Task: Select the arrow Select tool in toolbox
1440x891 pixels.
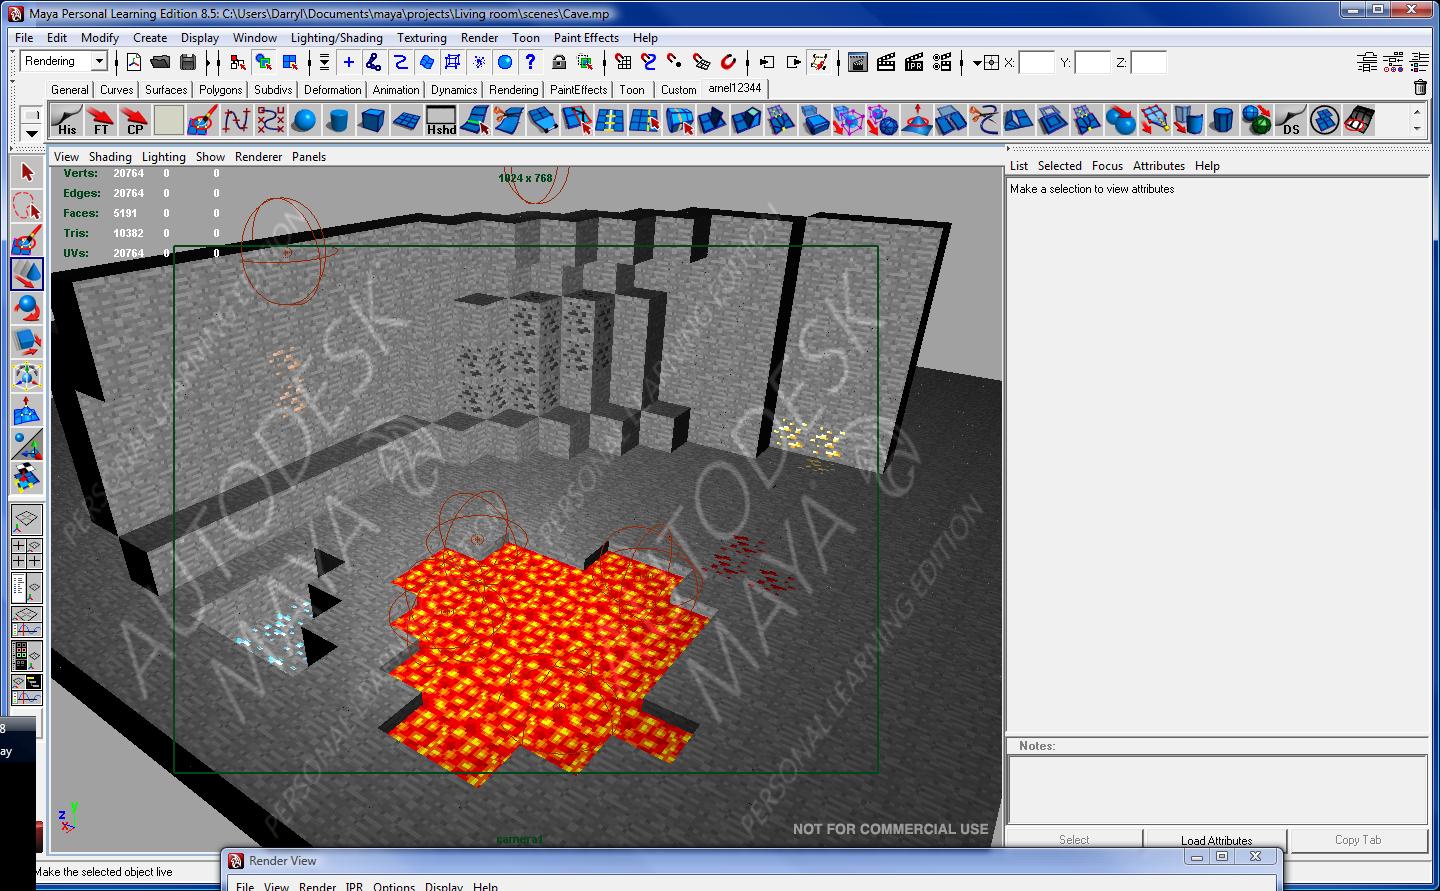Action: [27, 173]
